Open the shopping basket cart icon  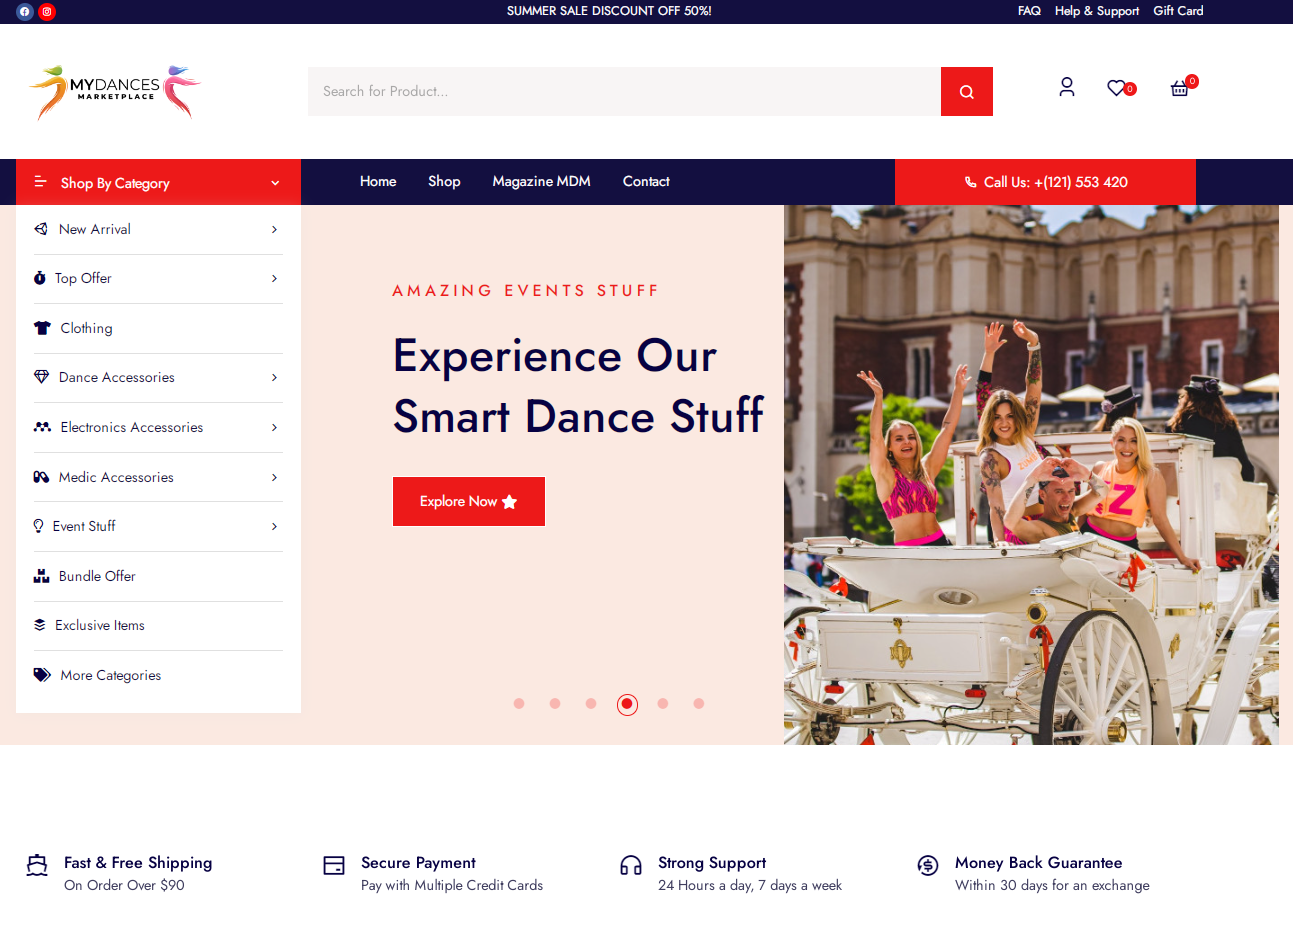pos(1180,88)
